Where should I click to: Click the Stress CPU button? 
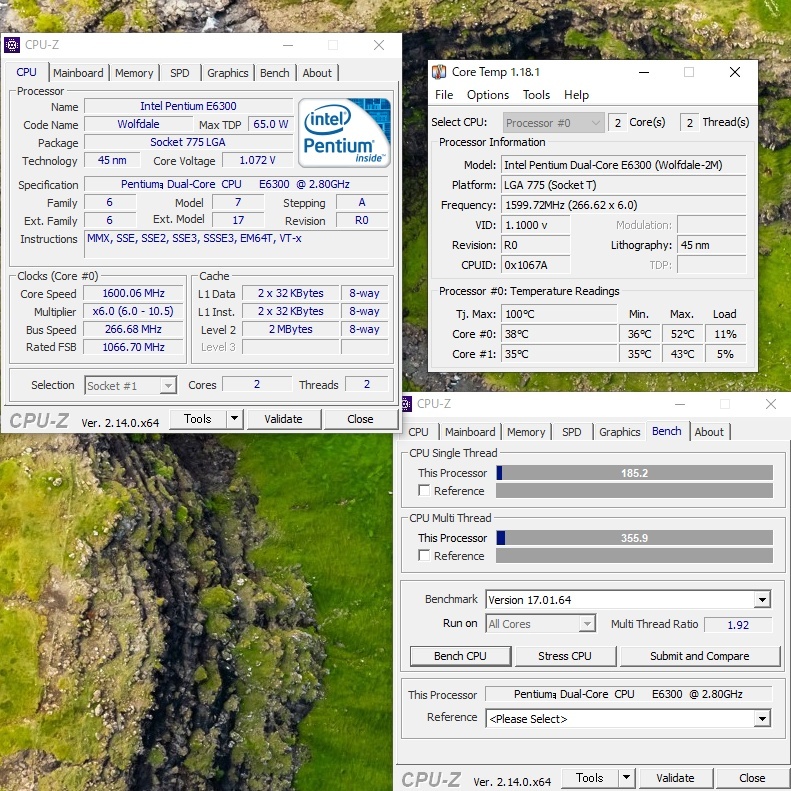coord(564,656)
